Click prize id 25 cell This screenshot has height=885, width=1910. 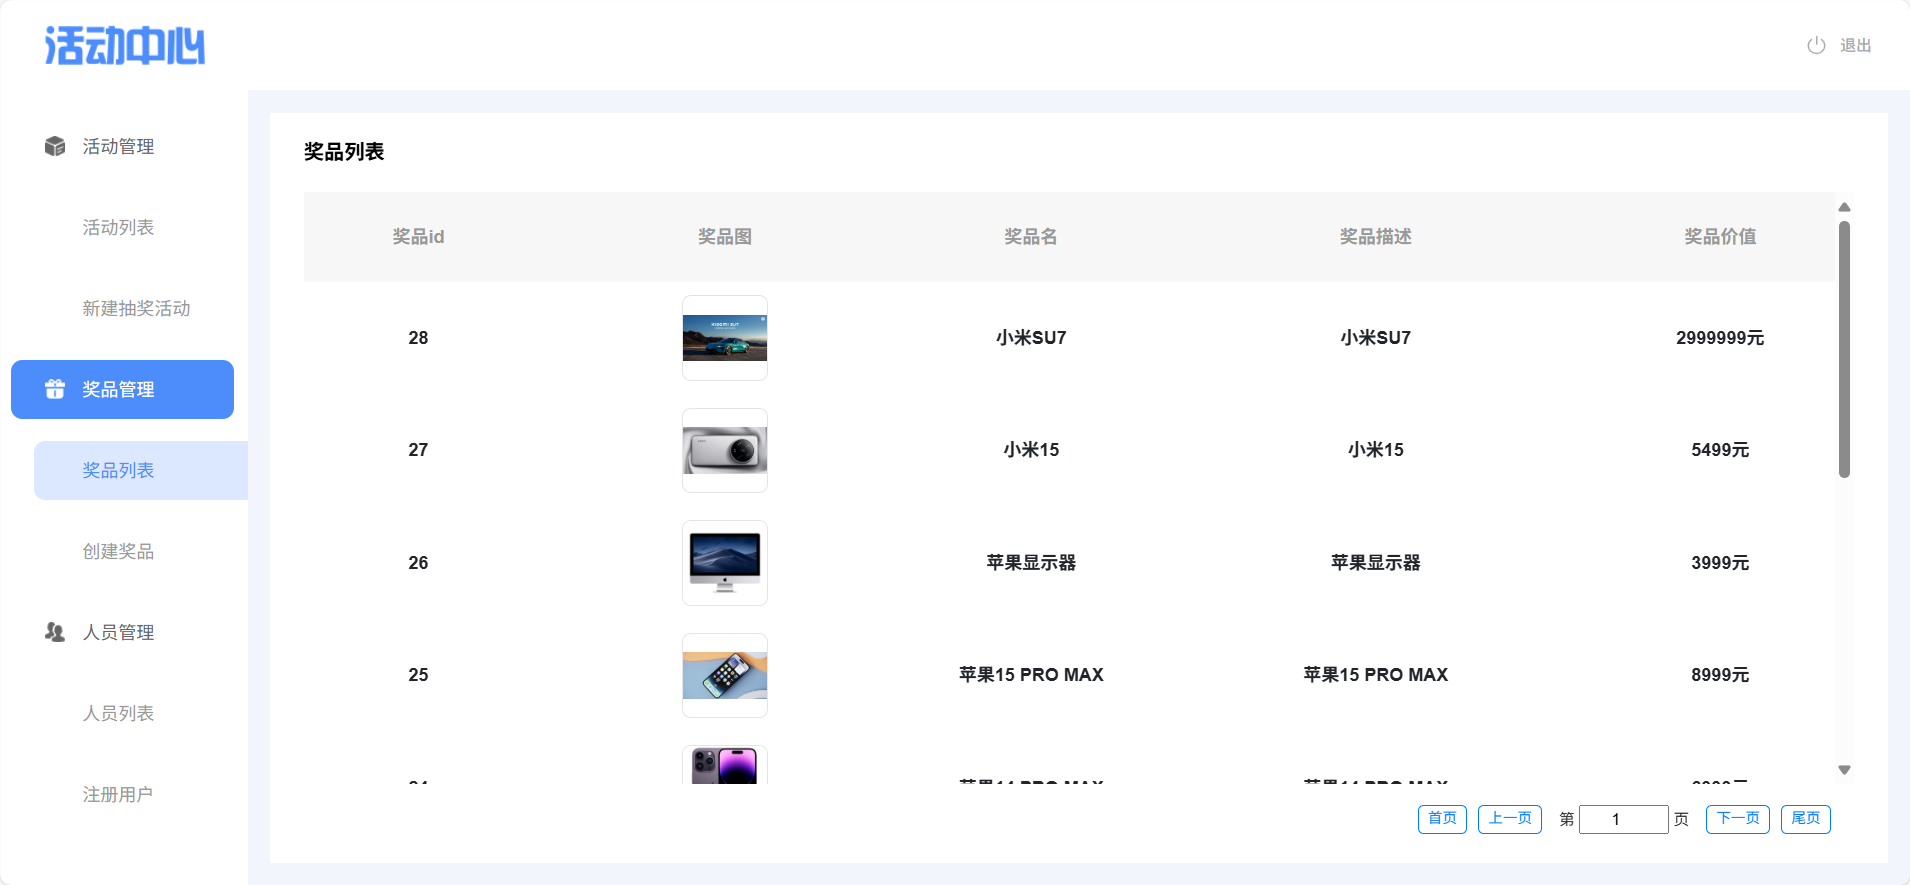(418, 675)
